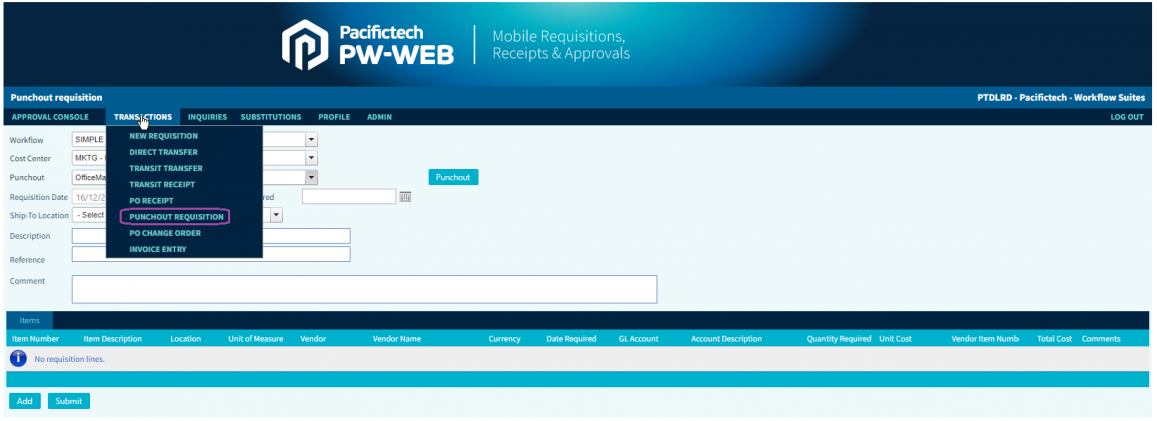This screenshot has width=1157, height=421.
Task: Click the Unit Cost column header
Action: (895, 339)
